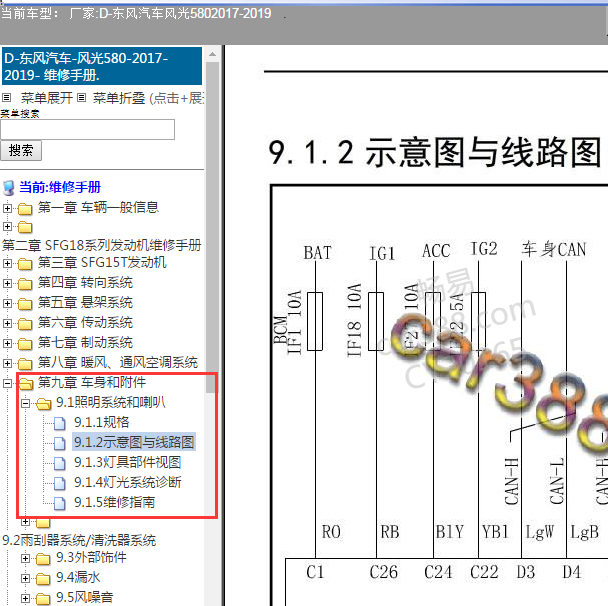
Task: Collapse 第九章 车身和附件 node
Action: point(7,383)
